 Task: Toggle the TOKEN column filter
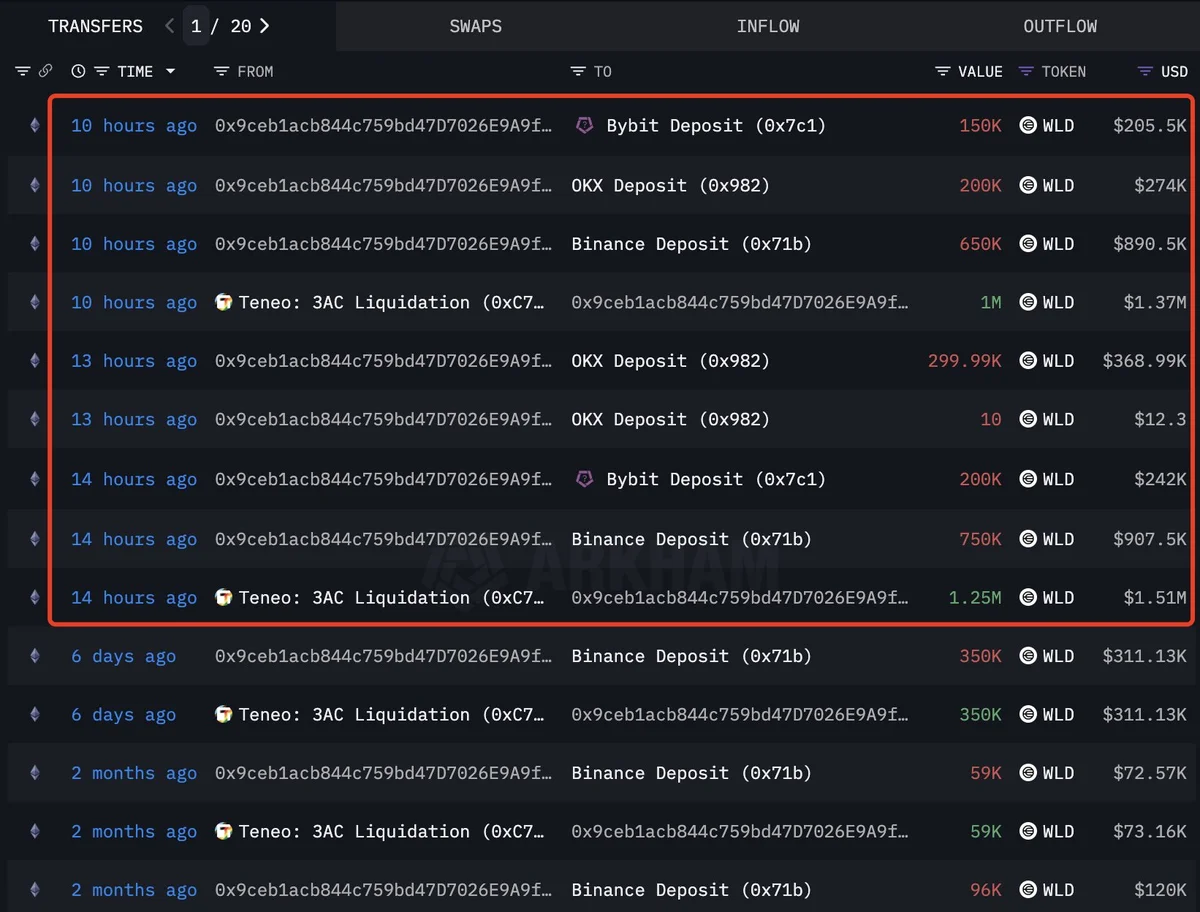pyautogui.click(x=1025, y=71)
